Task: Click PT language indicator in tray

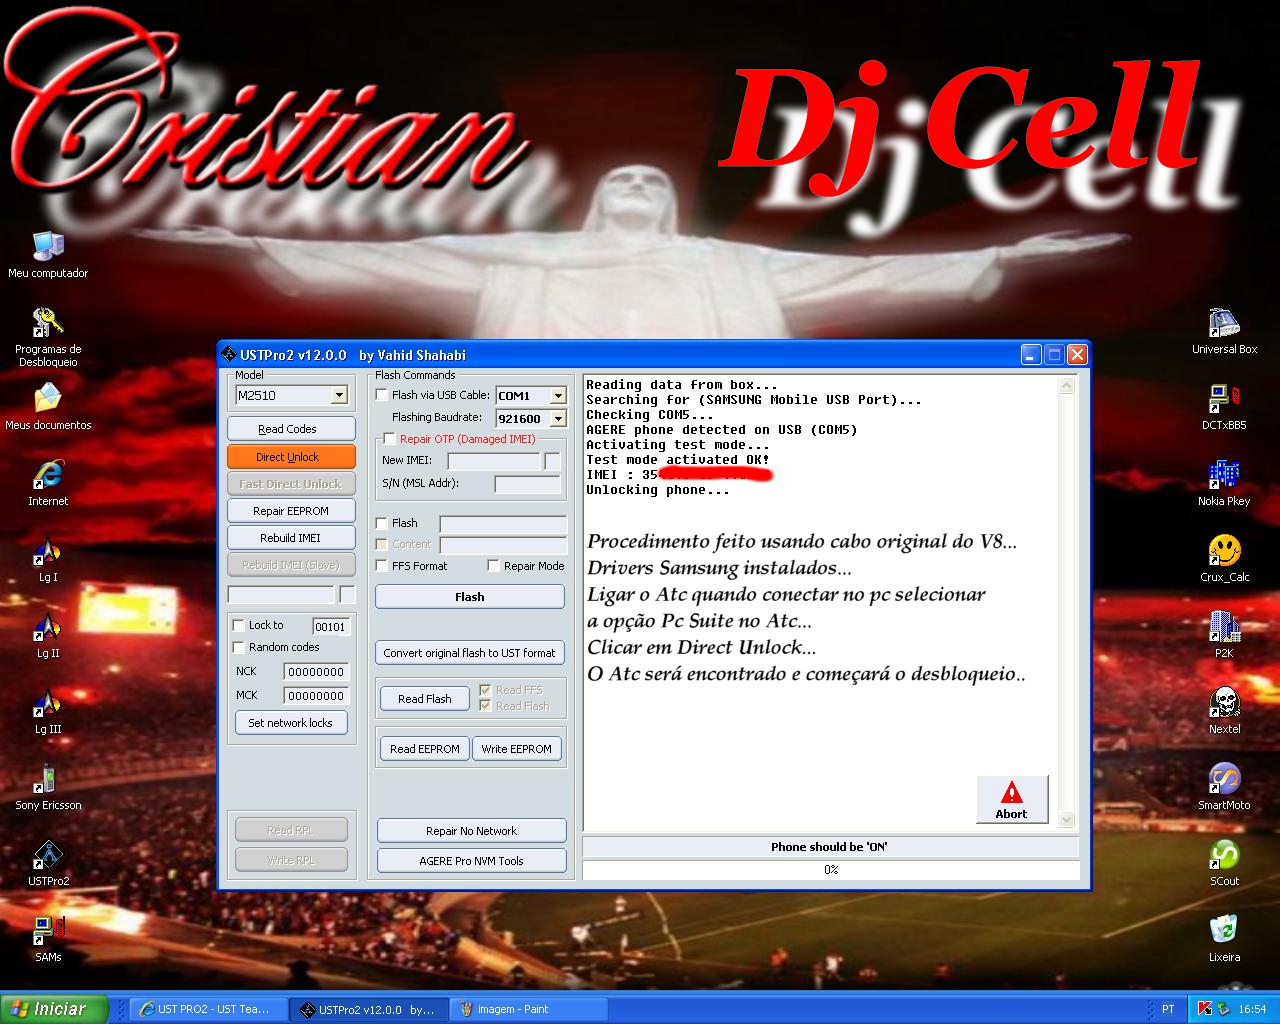Action: pyautogui.click(x=1168, y=1009)
